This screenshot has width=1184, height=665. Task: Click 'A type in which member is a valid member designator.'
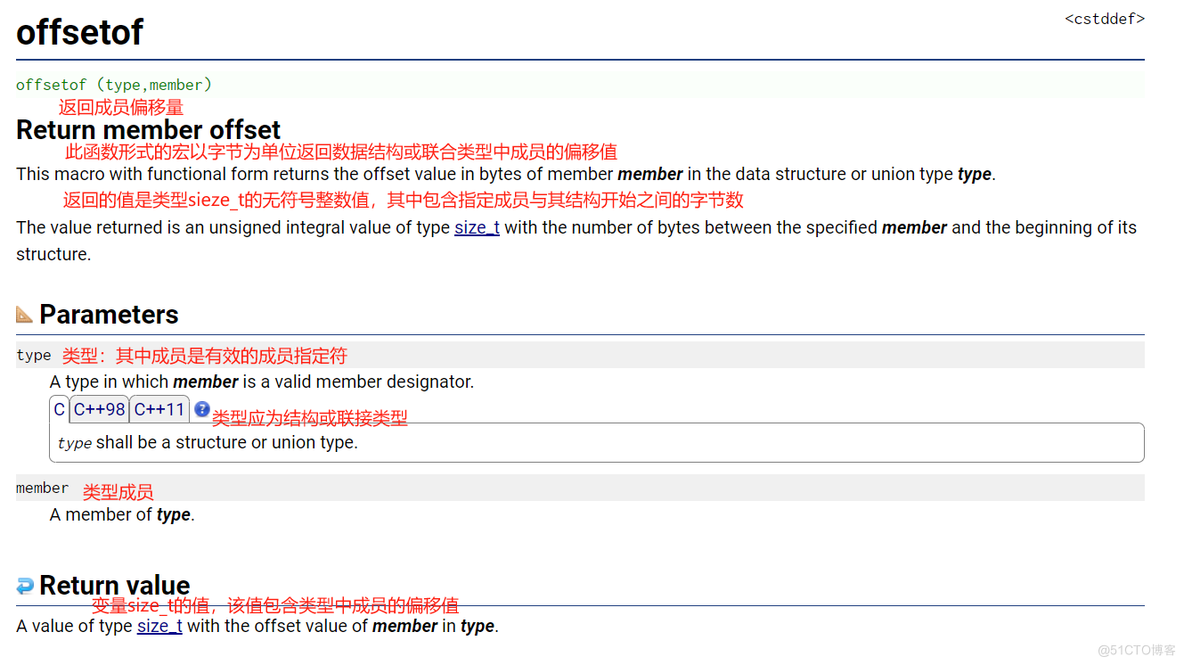tap(262, 382)
